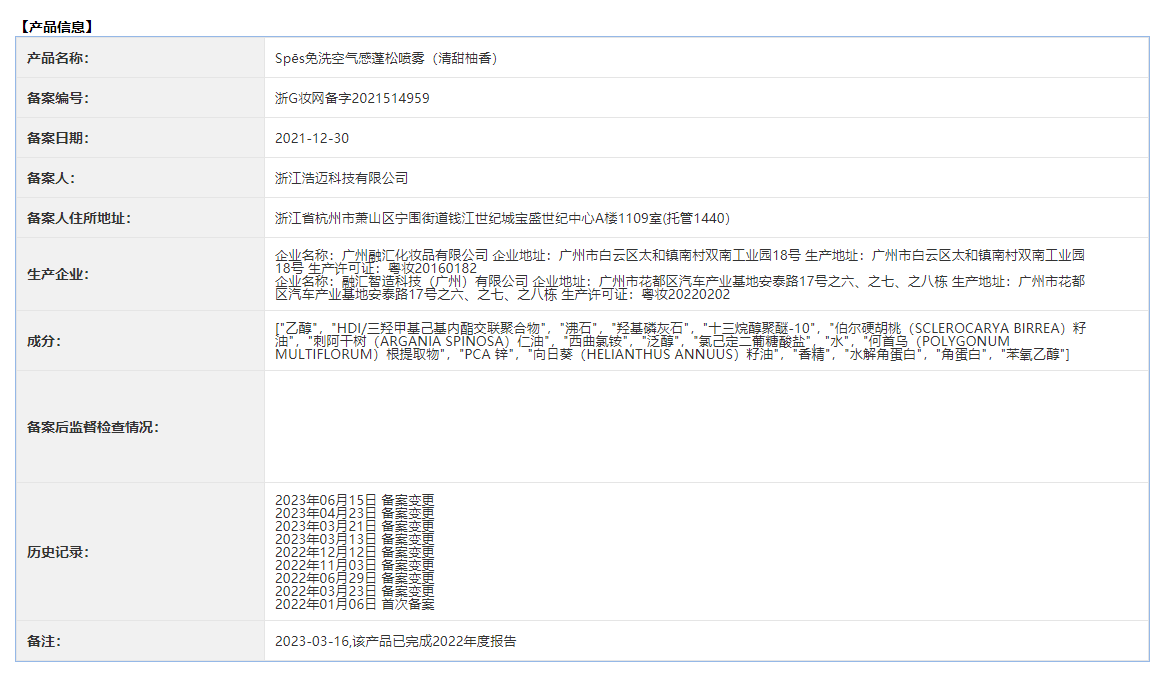This screenshot has width=1163, height=673.
Task: Click history entry 2022年11月03日 备案变更
Action: coord(355,565)
